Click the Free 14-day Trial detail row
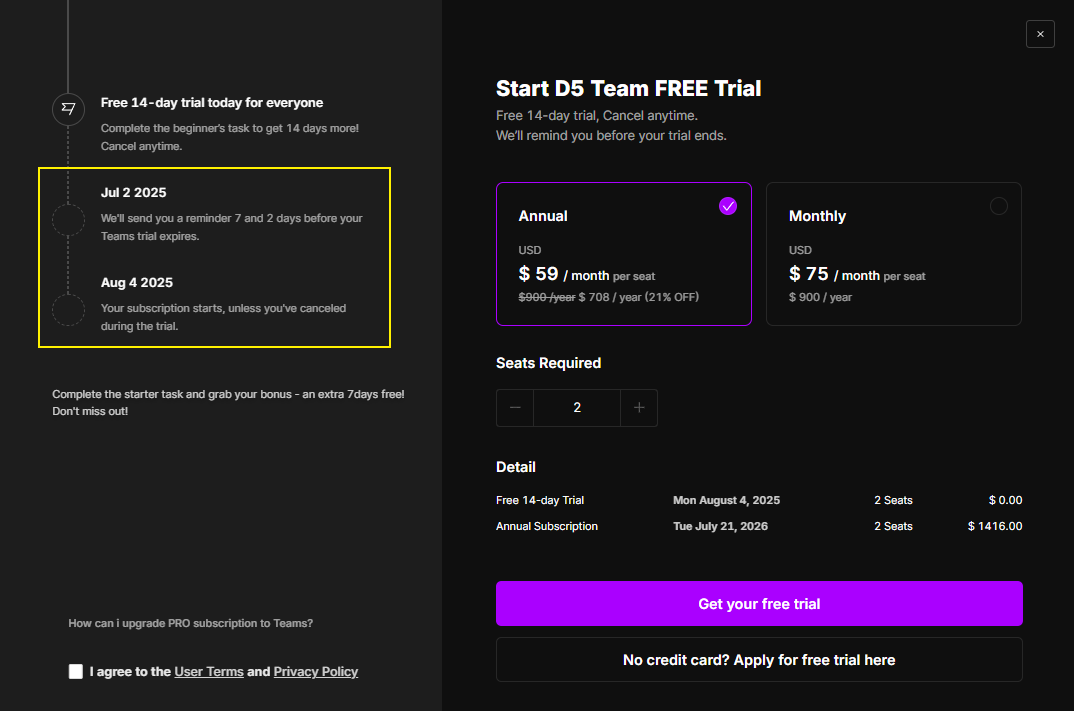The image size is (1074, 711). pos(759,500)
